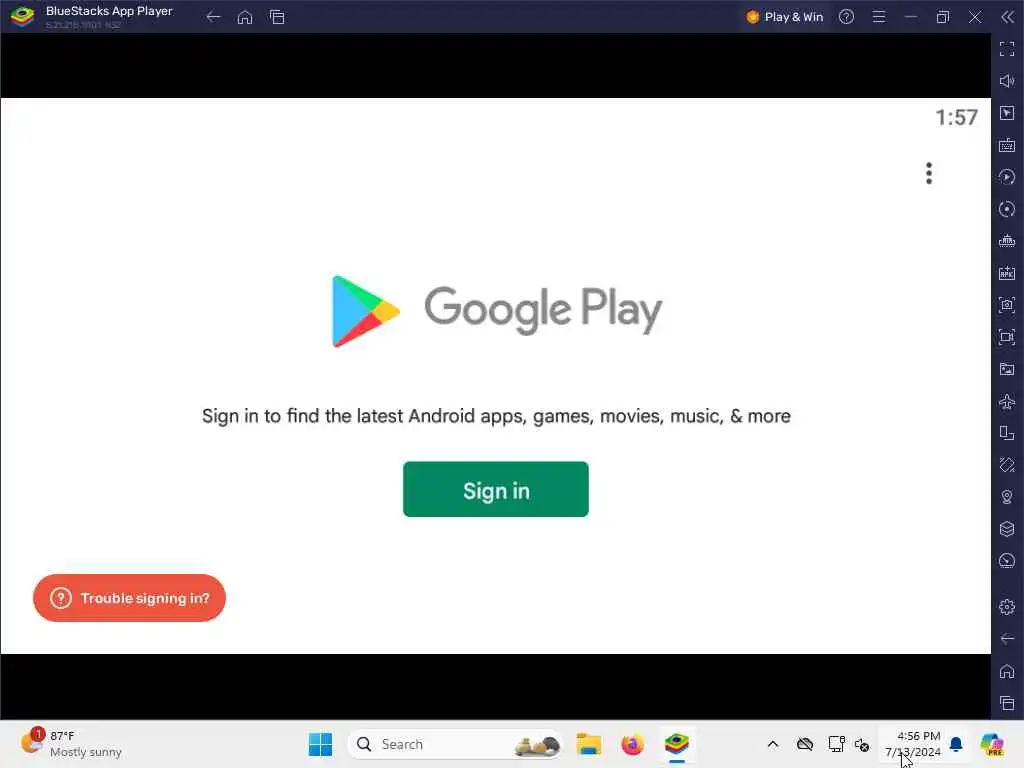This screenshot has height=768, width=1024.
Task: Click the Sign in button
Action: click(496, 489)
